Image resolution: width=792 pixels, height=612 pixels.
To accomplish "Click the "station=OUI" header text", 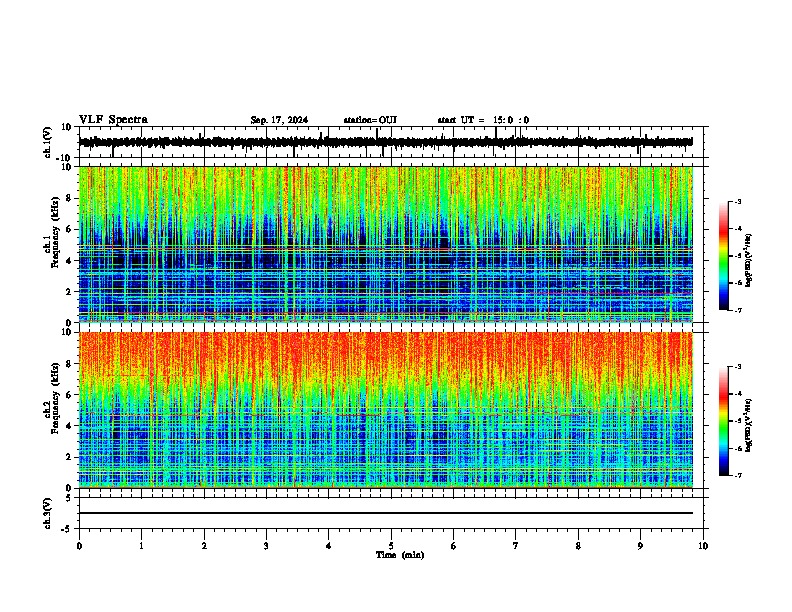I will [370, 120].
